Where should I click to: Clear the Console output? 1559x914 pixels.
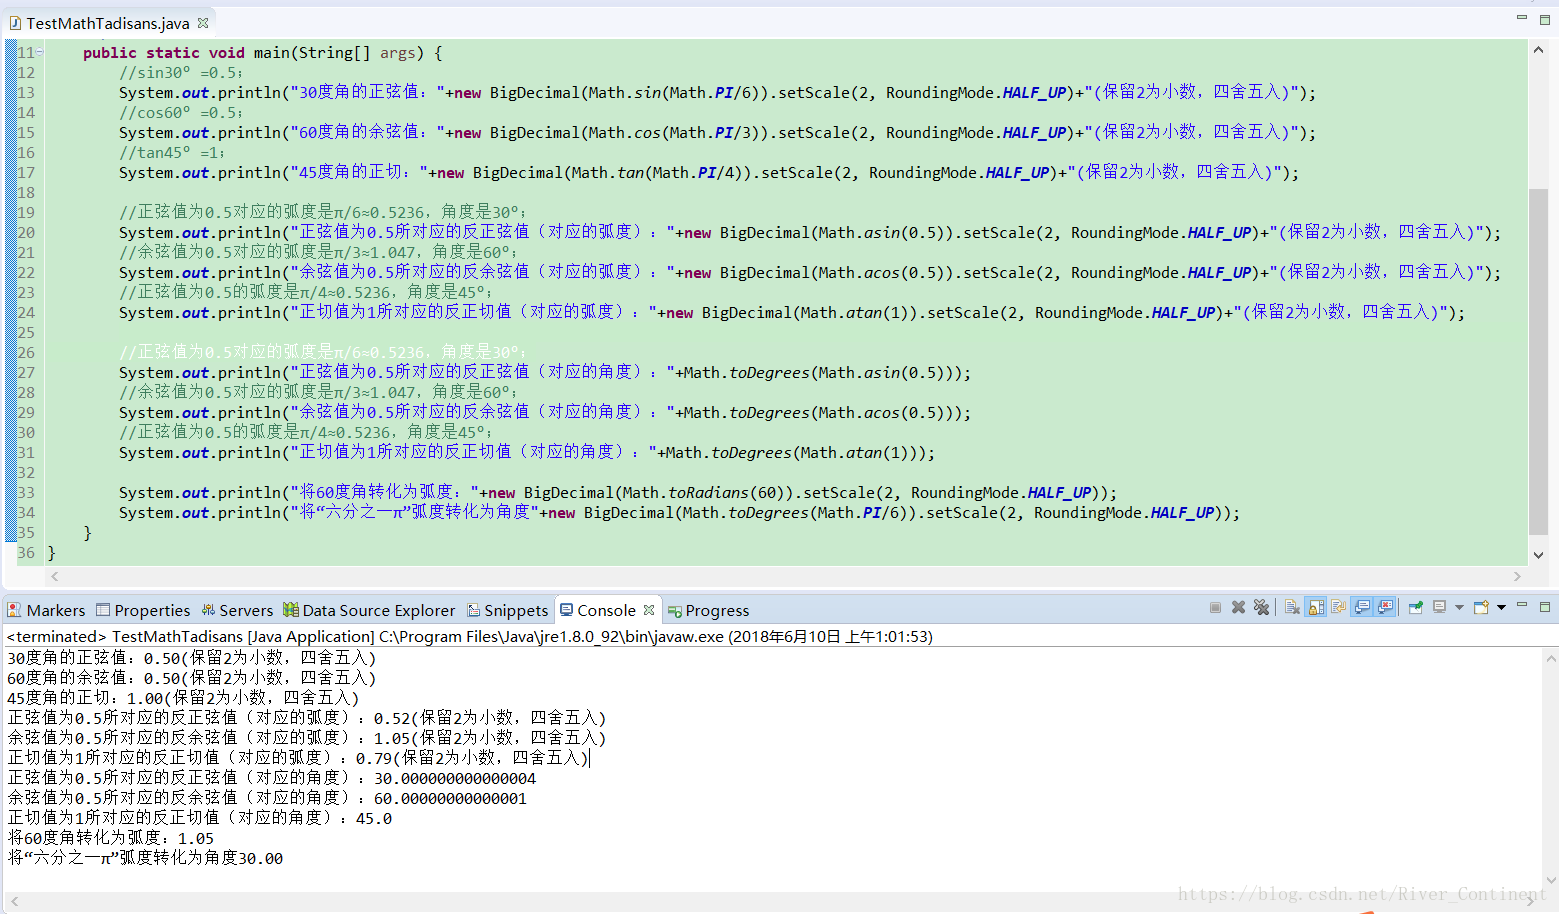point(1292,607)
